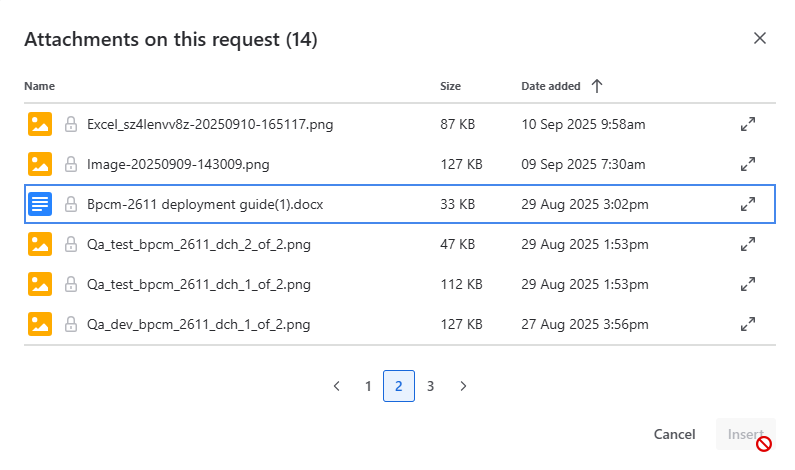This screenshot has width=795, height=470.
Task: Click the Insert button
Action: (745, 434)
